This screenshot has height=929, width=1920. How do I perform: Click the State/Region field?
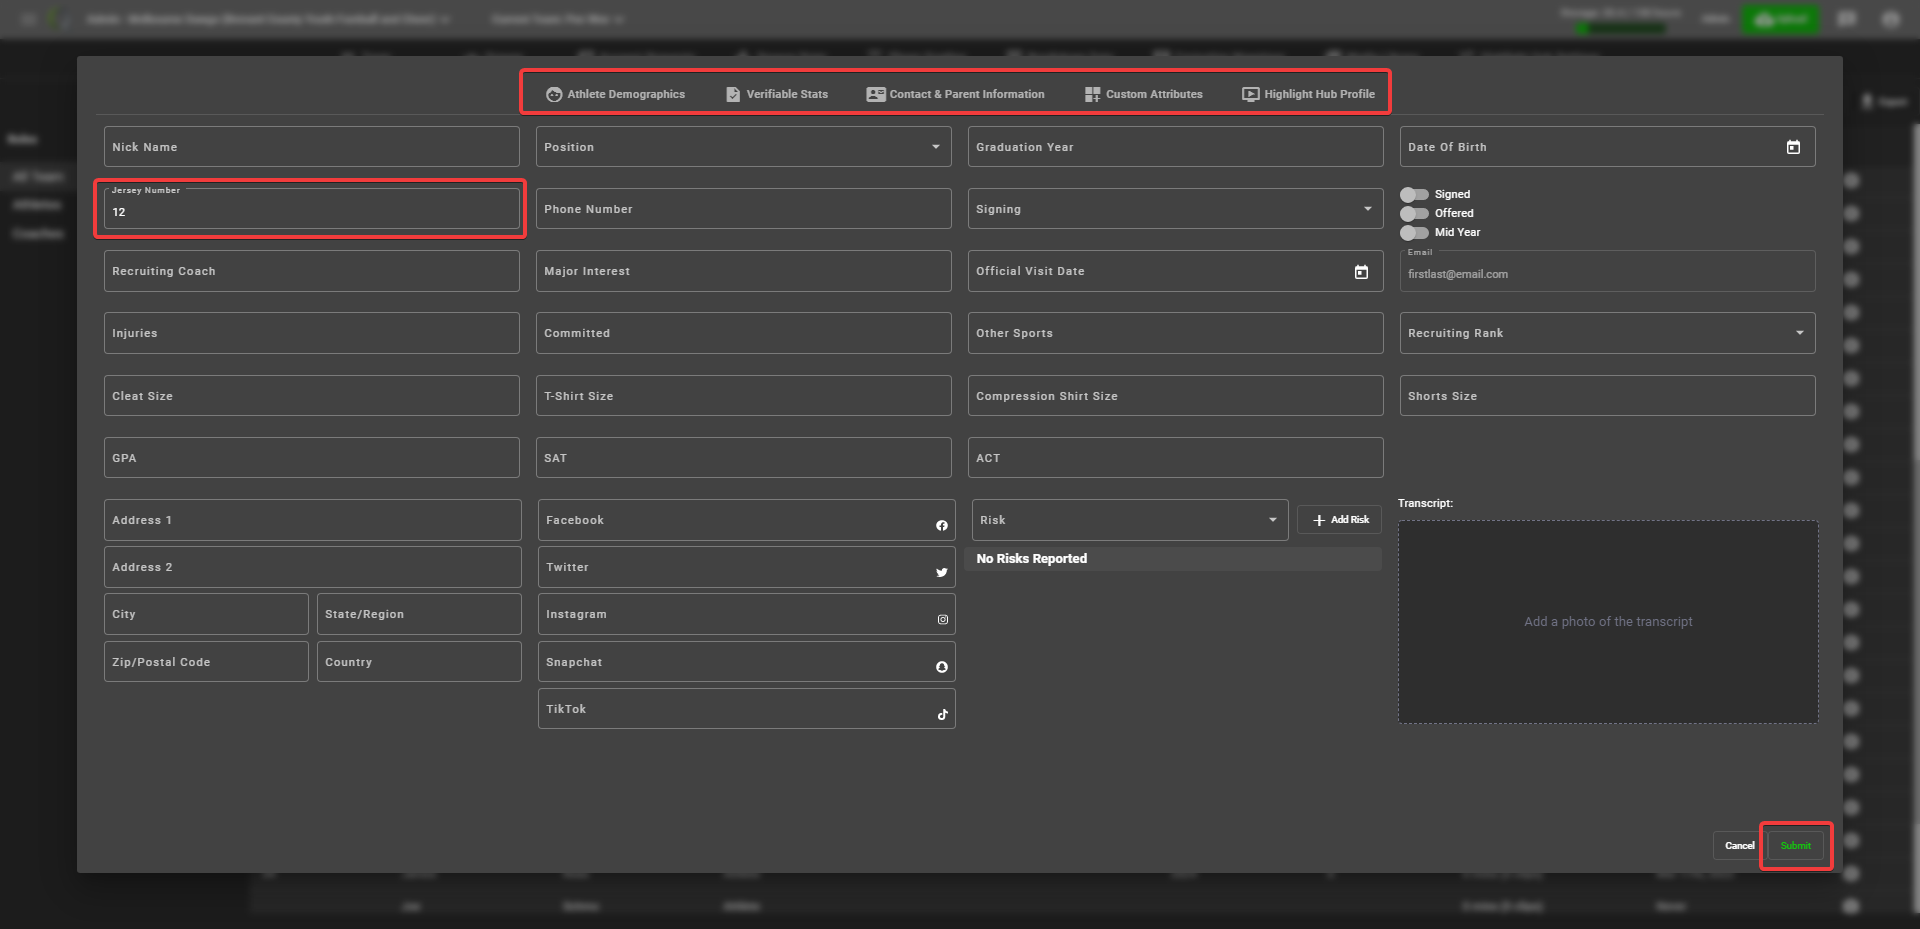[x=419, y=614]
